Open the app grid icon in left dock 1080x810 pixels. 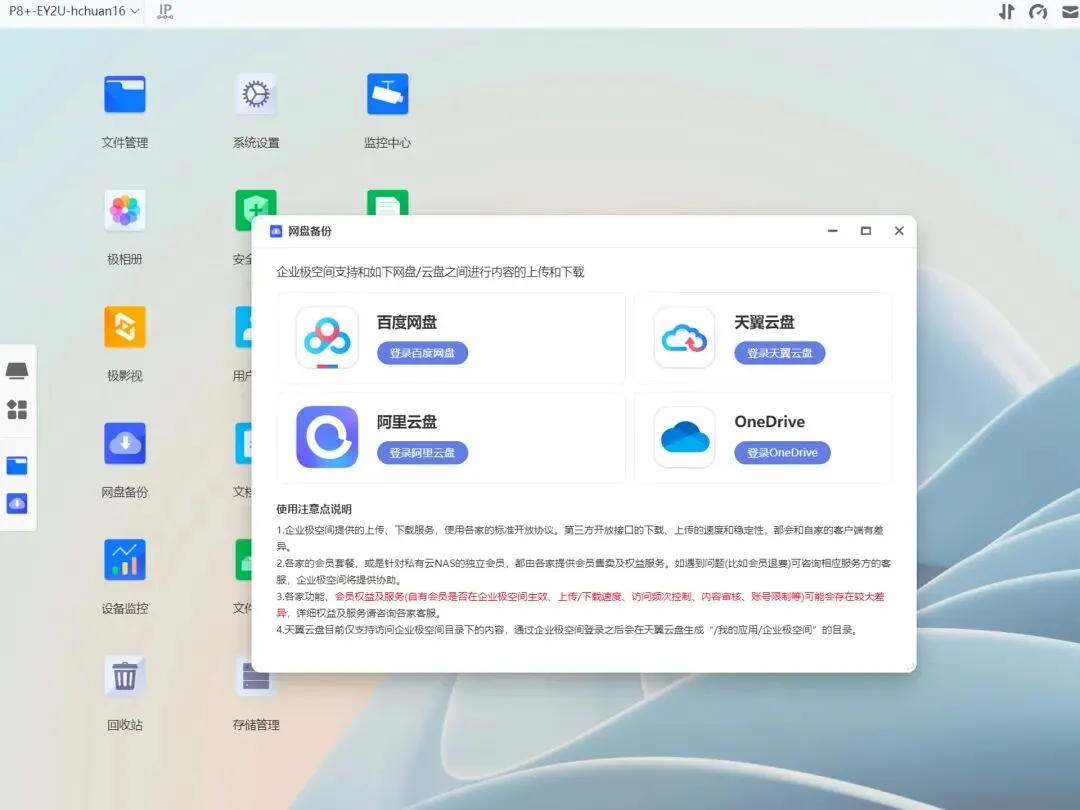tap(17, 409)
